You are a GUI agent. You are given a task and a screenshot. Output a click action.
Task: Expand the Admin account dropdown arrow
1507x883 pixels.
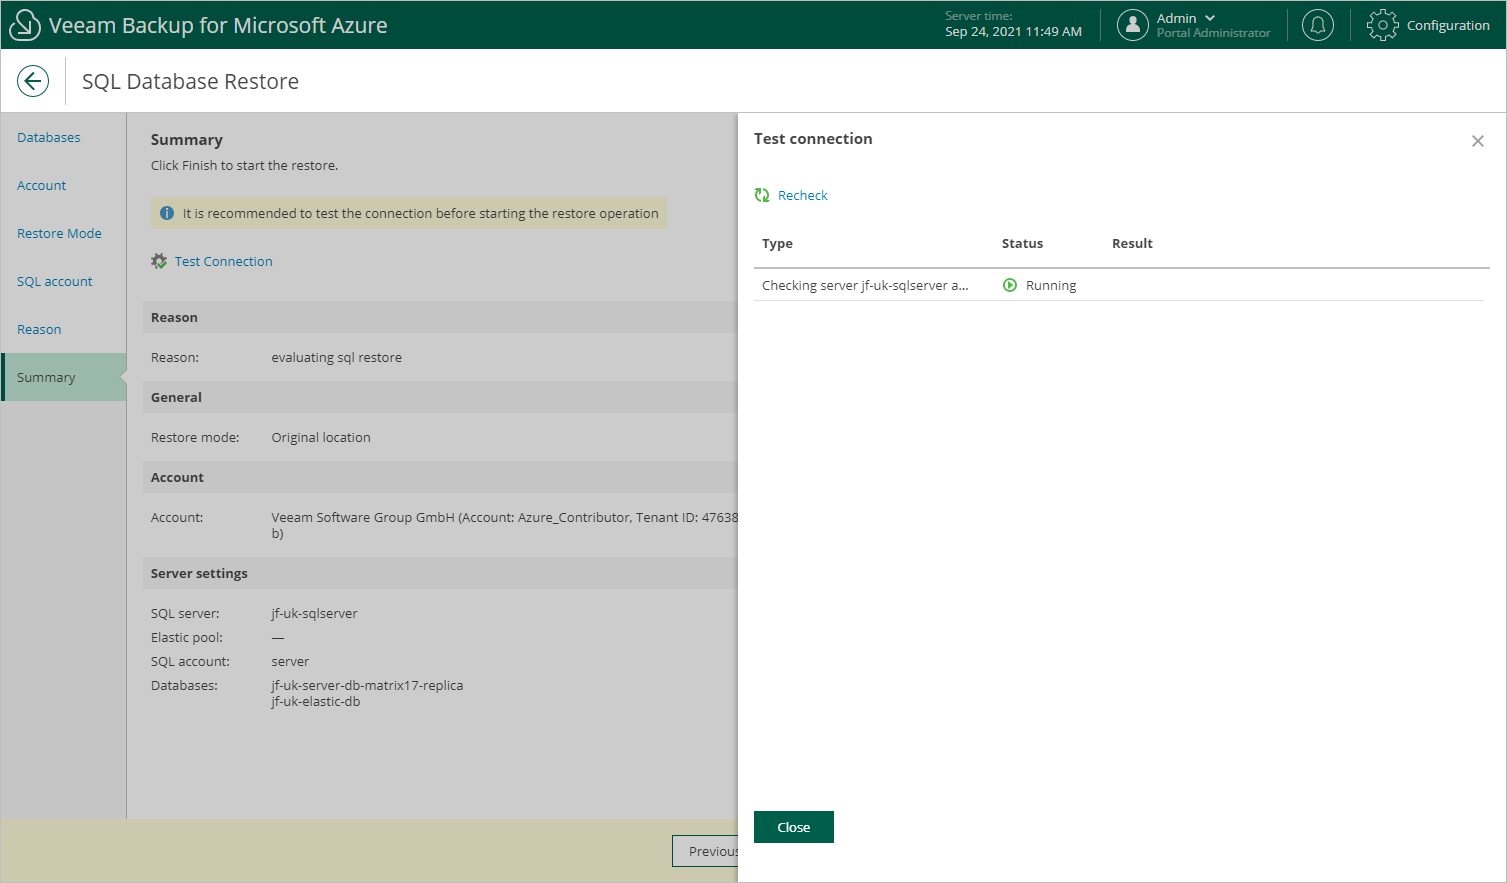1210,18
